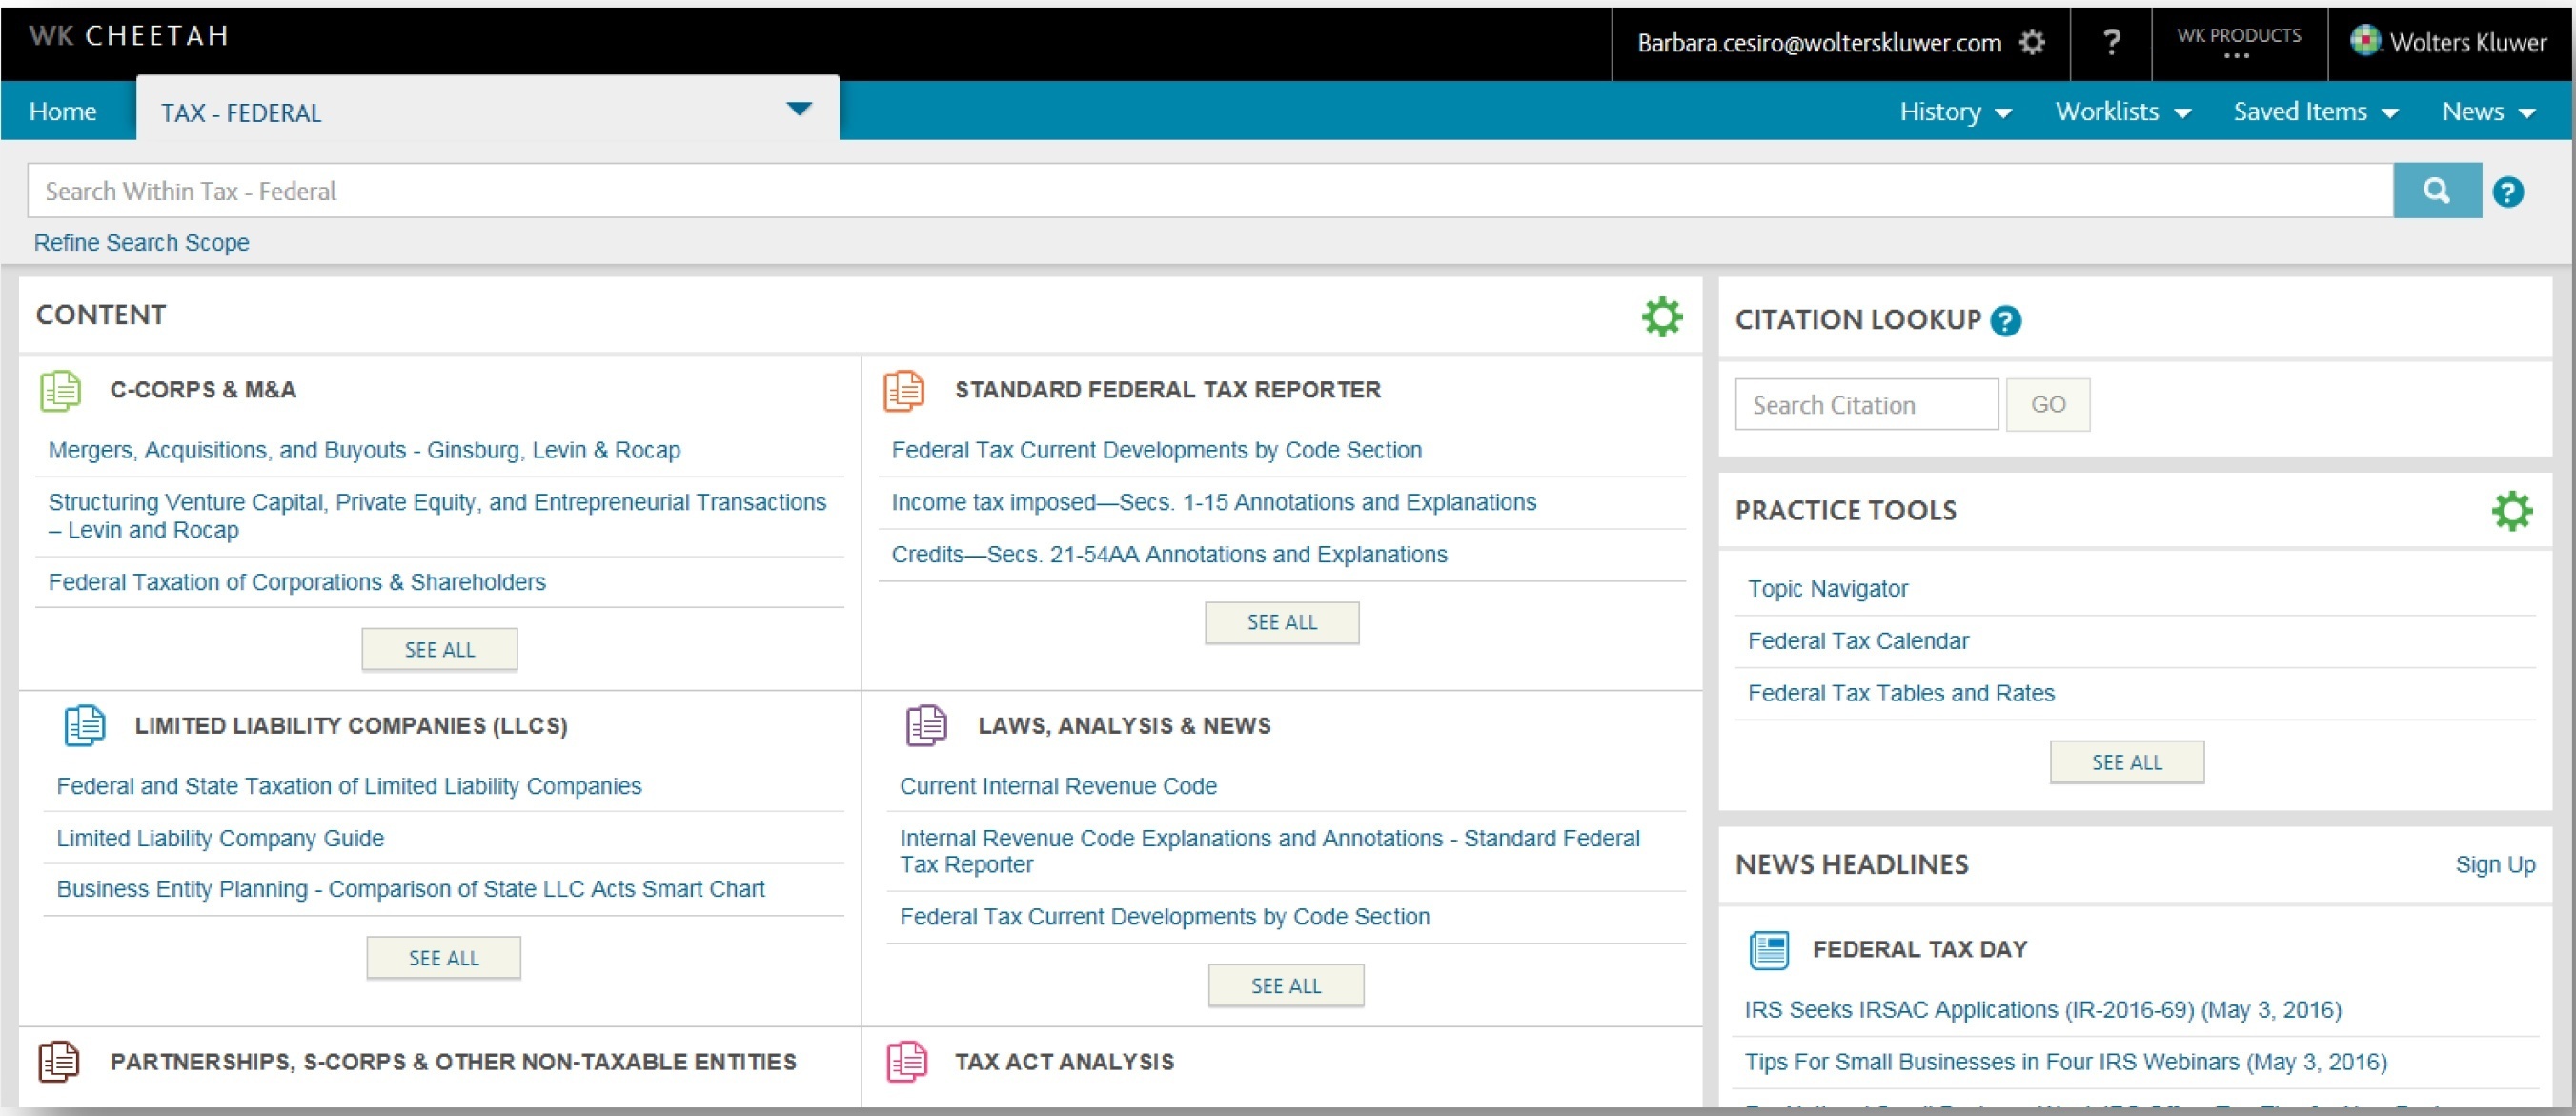Open Topic Navigator tool
Viewport: 2576px width, 1116px height.
point(1827,589)
